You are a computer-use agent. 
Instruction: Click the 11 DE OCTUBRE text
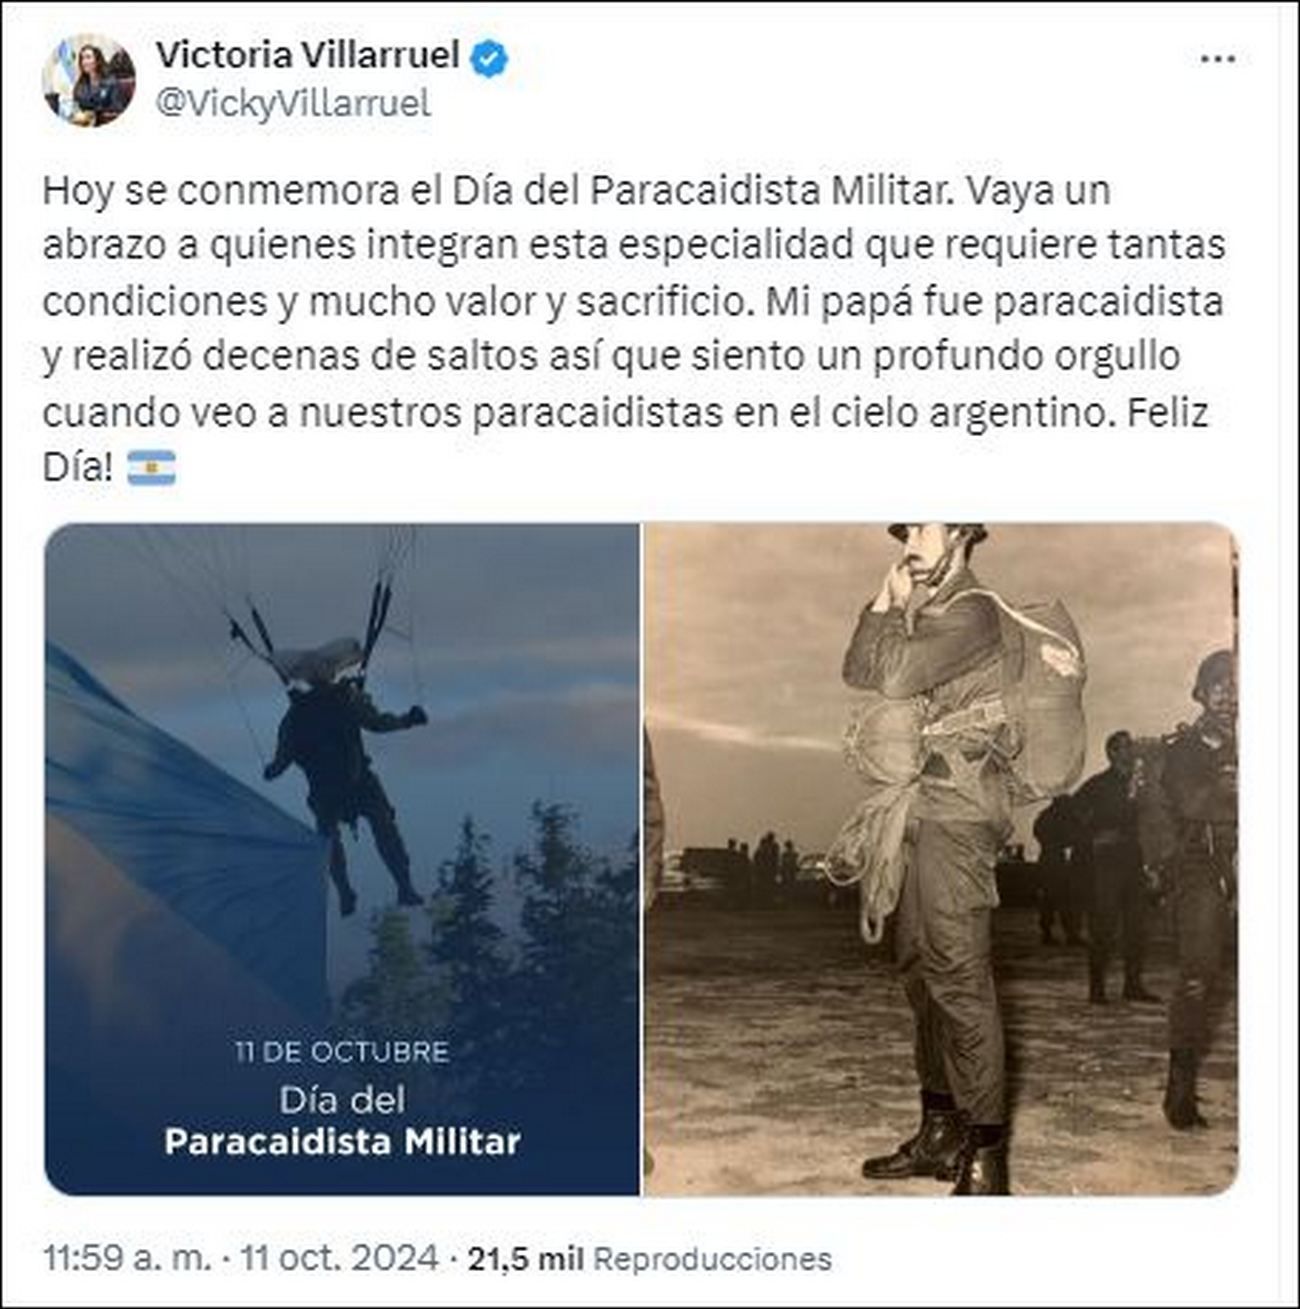pos(342,1052)
